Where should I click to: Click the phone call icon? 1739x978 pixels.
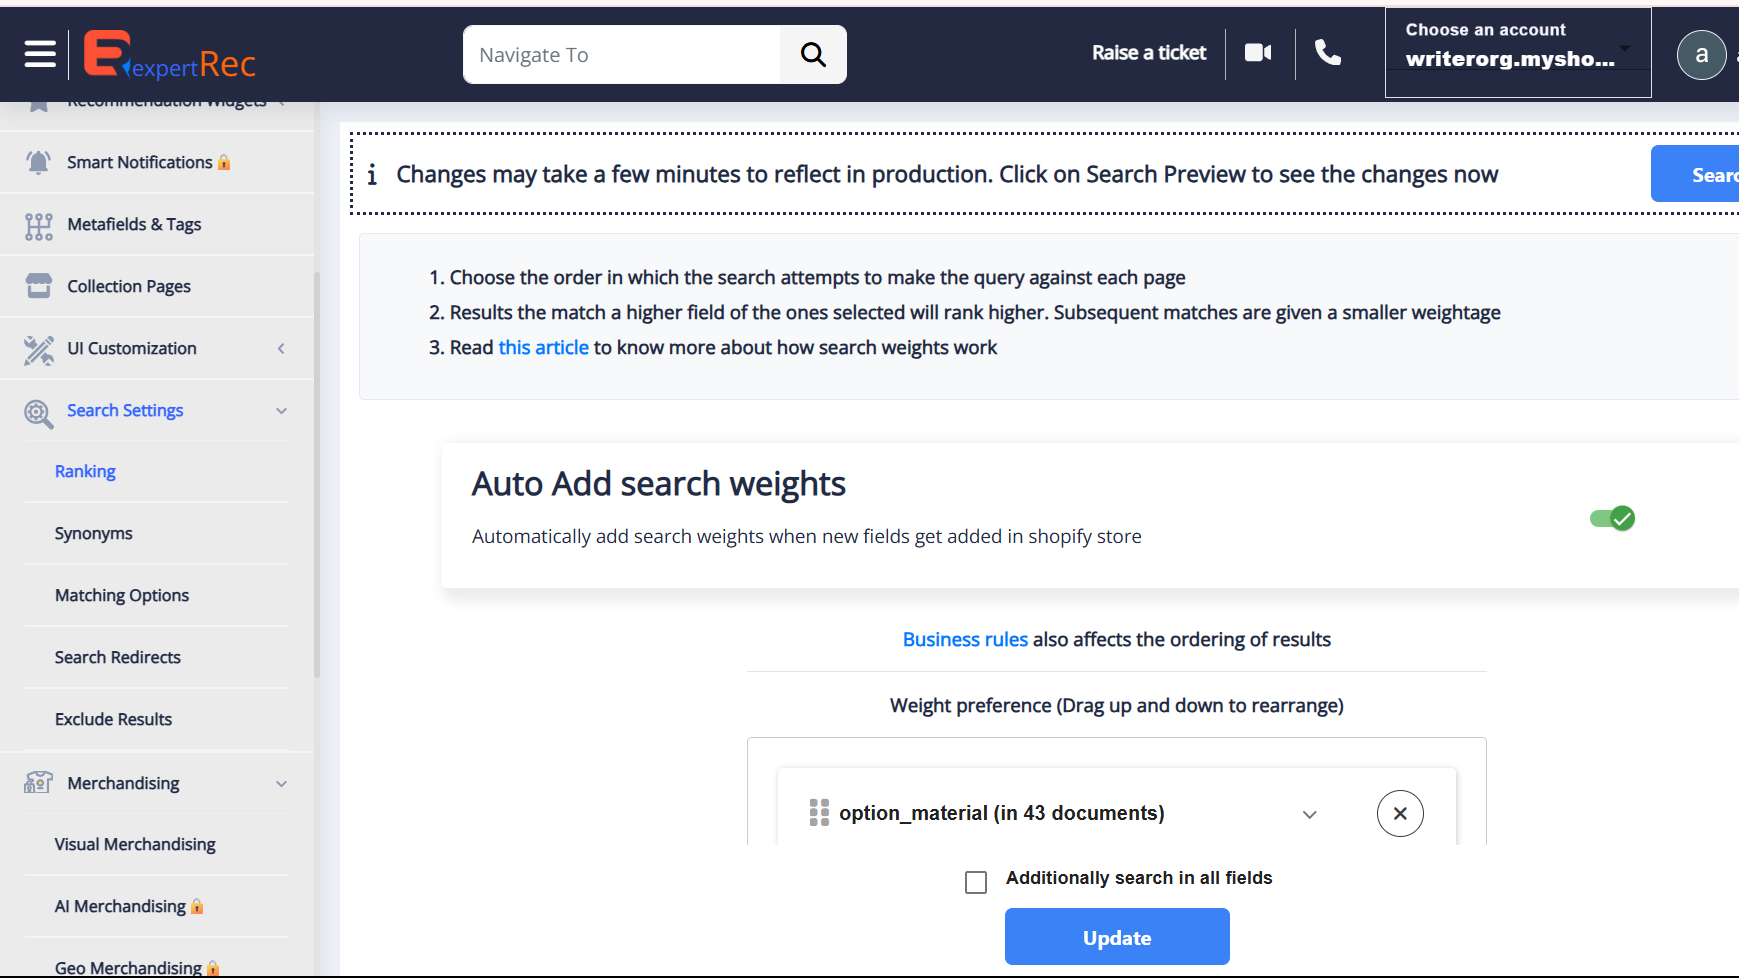(x=1327, y=53)
